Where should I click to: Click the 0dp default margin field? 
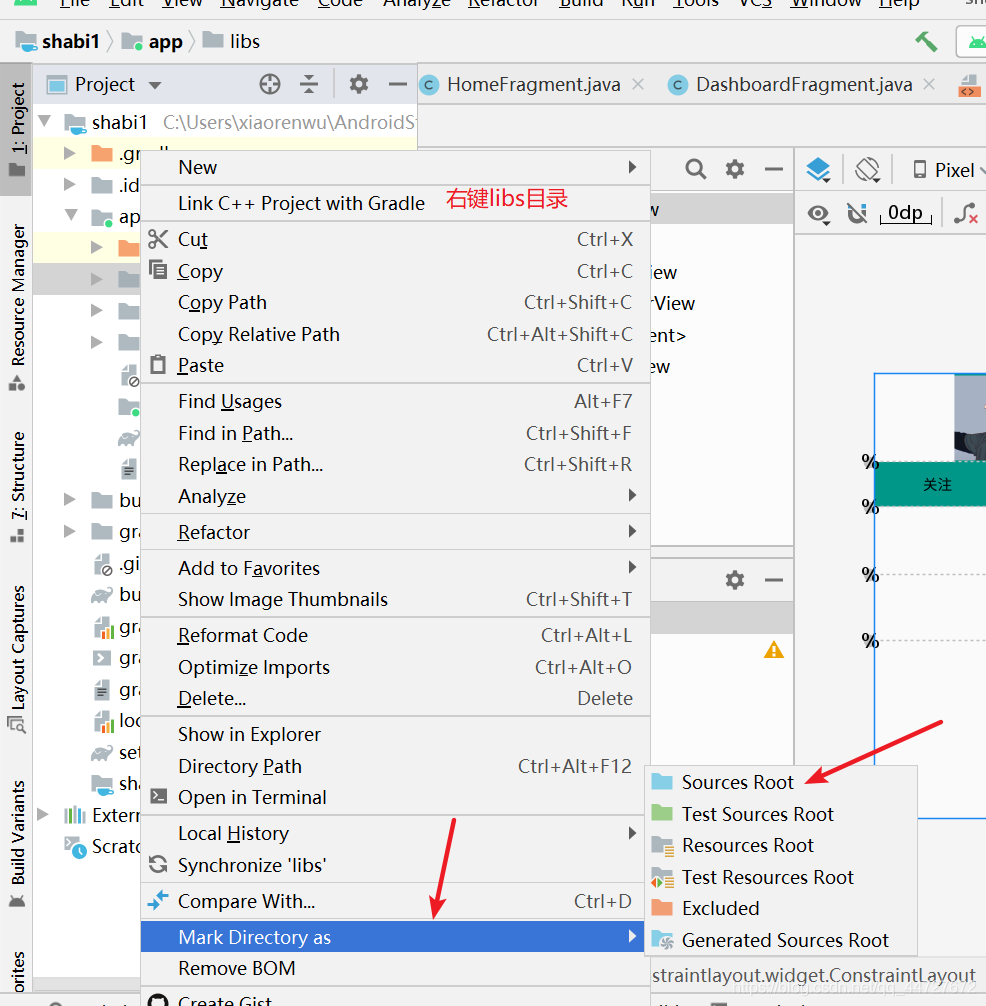[905, 213]
